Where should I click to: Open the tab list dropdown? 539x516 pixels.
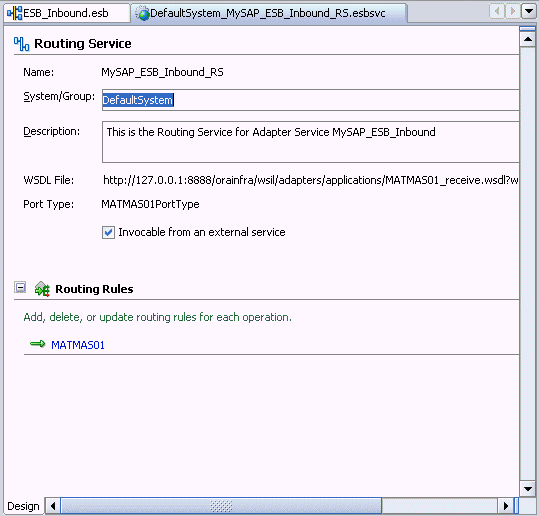(528, 11)
